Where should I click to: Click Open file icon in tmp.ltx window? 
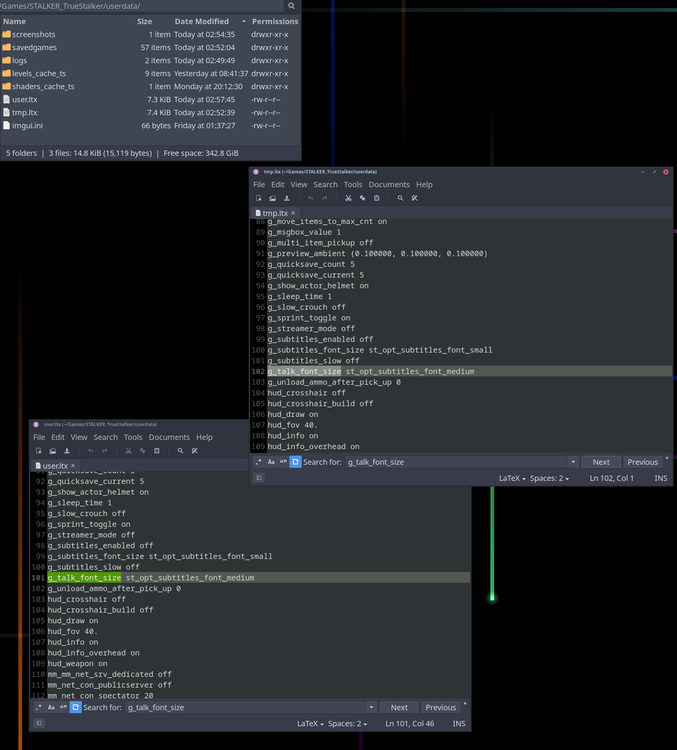[273, 198]
